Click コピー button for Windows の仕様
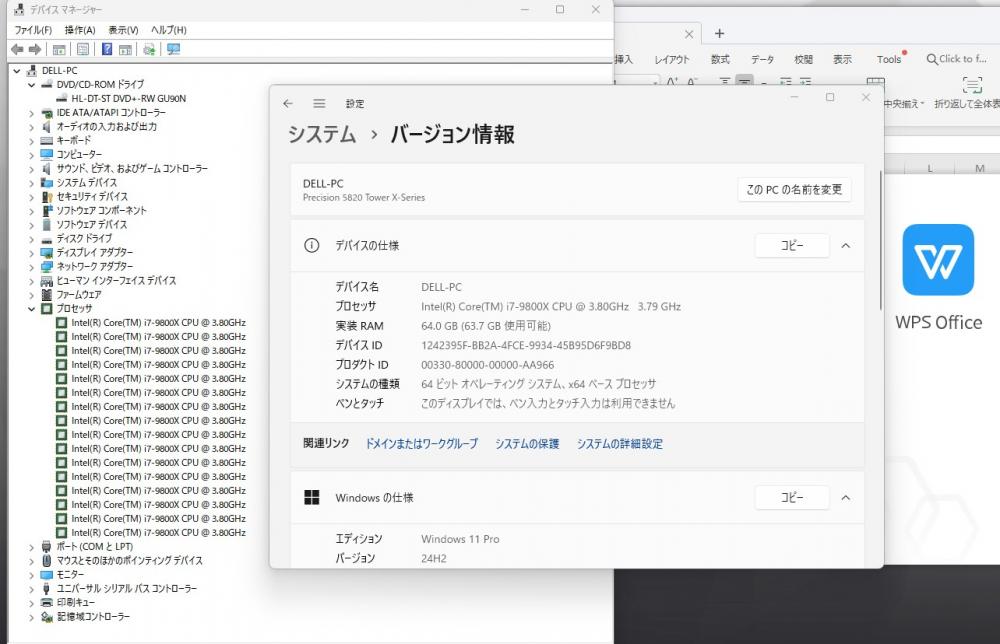Screen dimensions: 1000x644 [792, 497]
